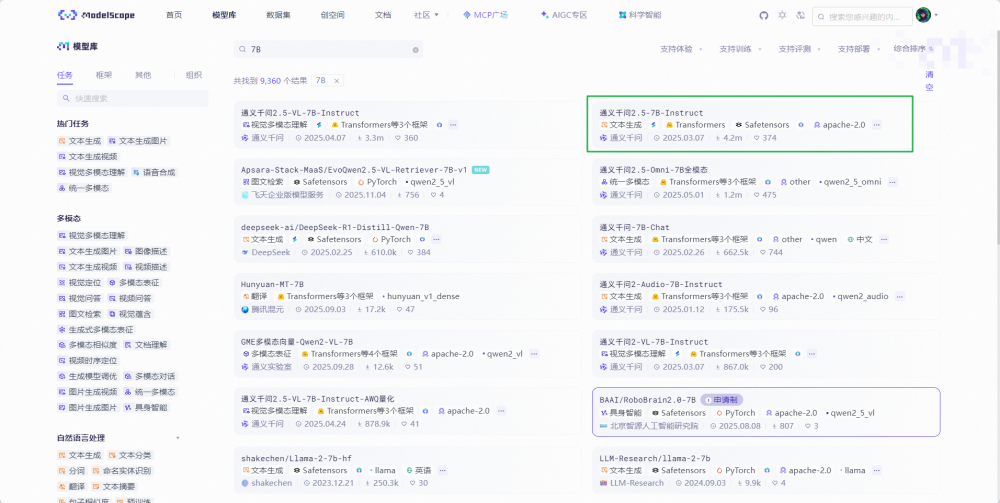Go to 首页 in top navigation
The width and height of the screenshot is (1000, 503).
pos(173,15)
